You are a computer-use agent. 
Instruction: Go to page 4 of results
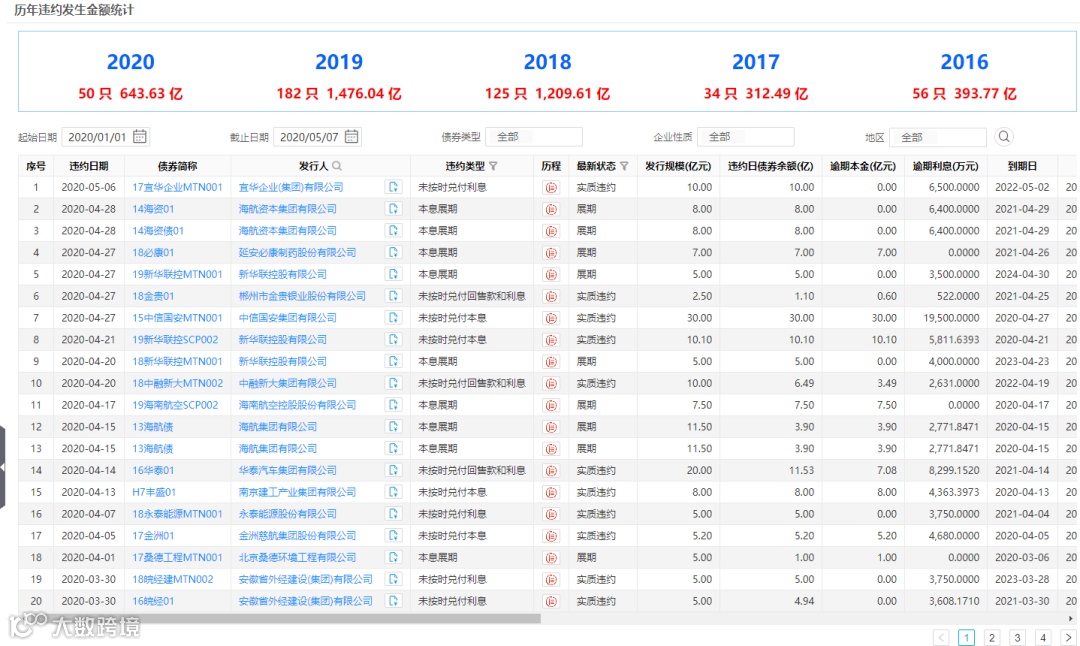(x=1043, y=638)
